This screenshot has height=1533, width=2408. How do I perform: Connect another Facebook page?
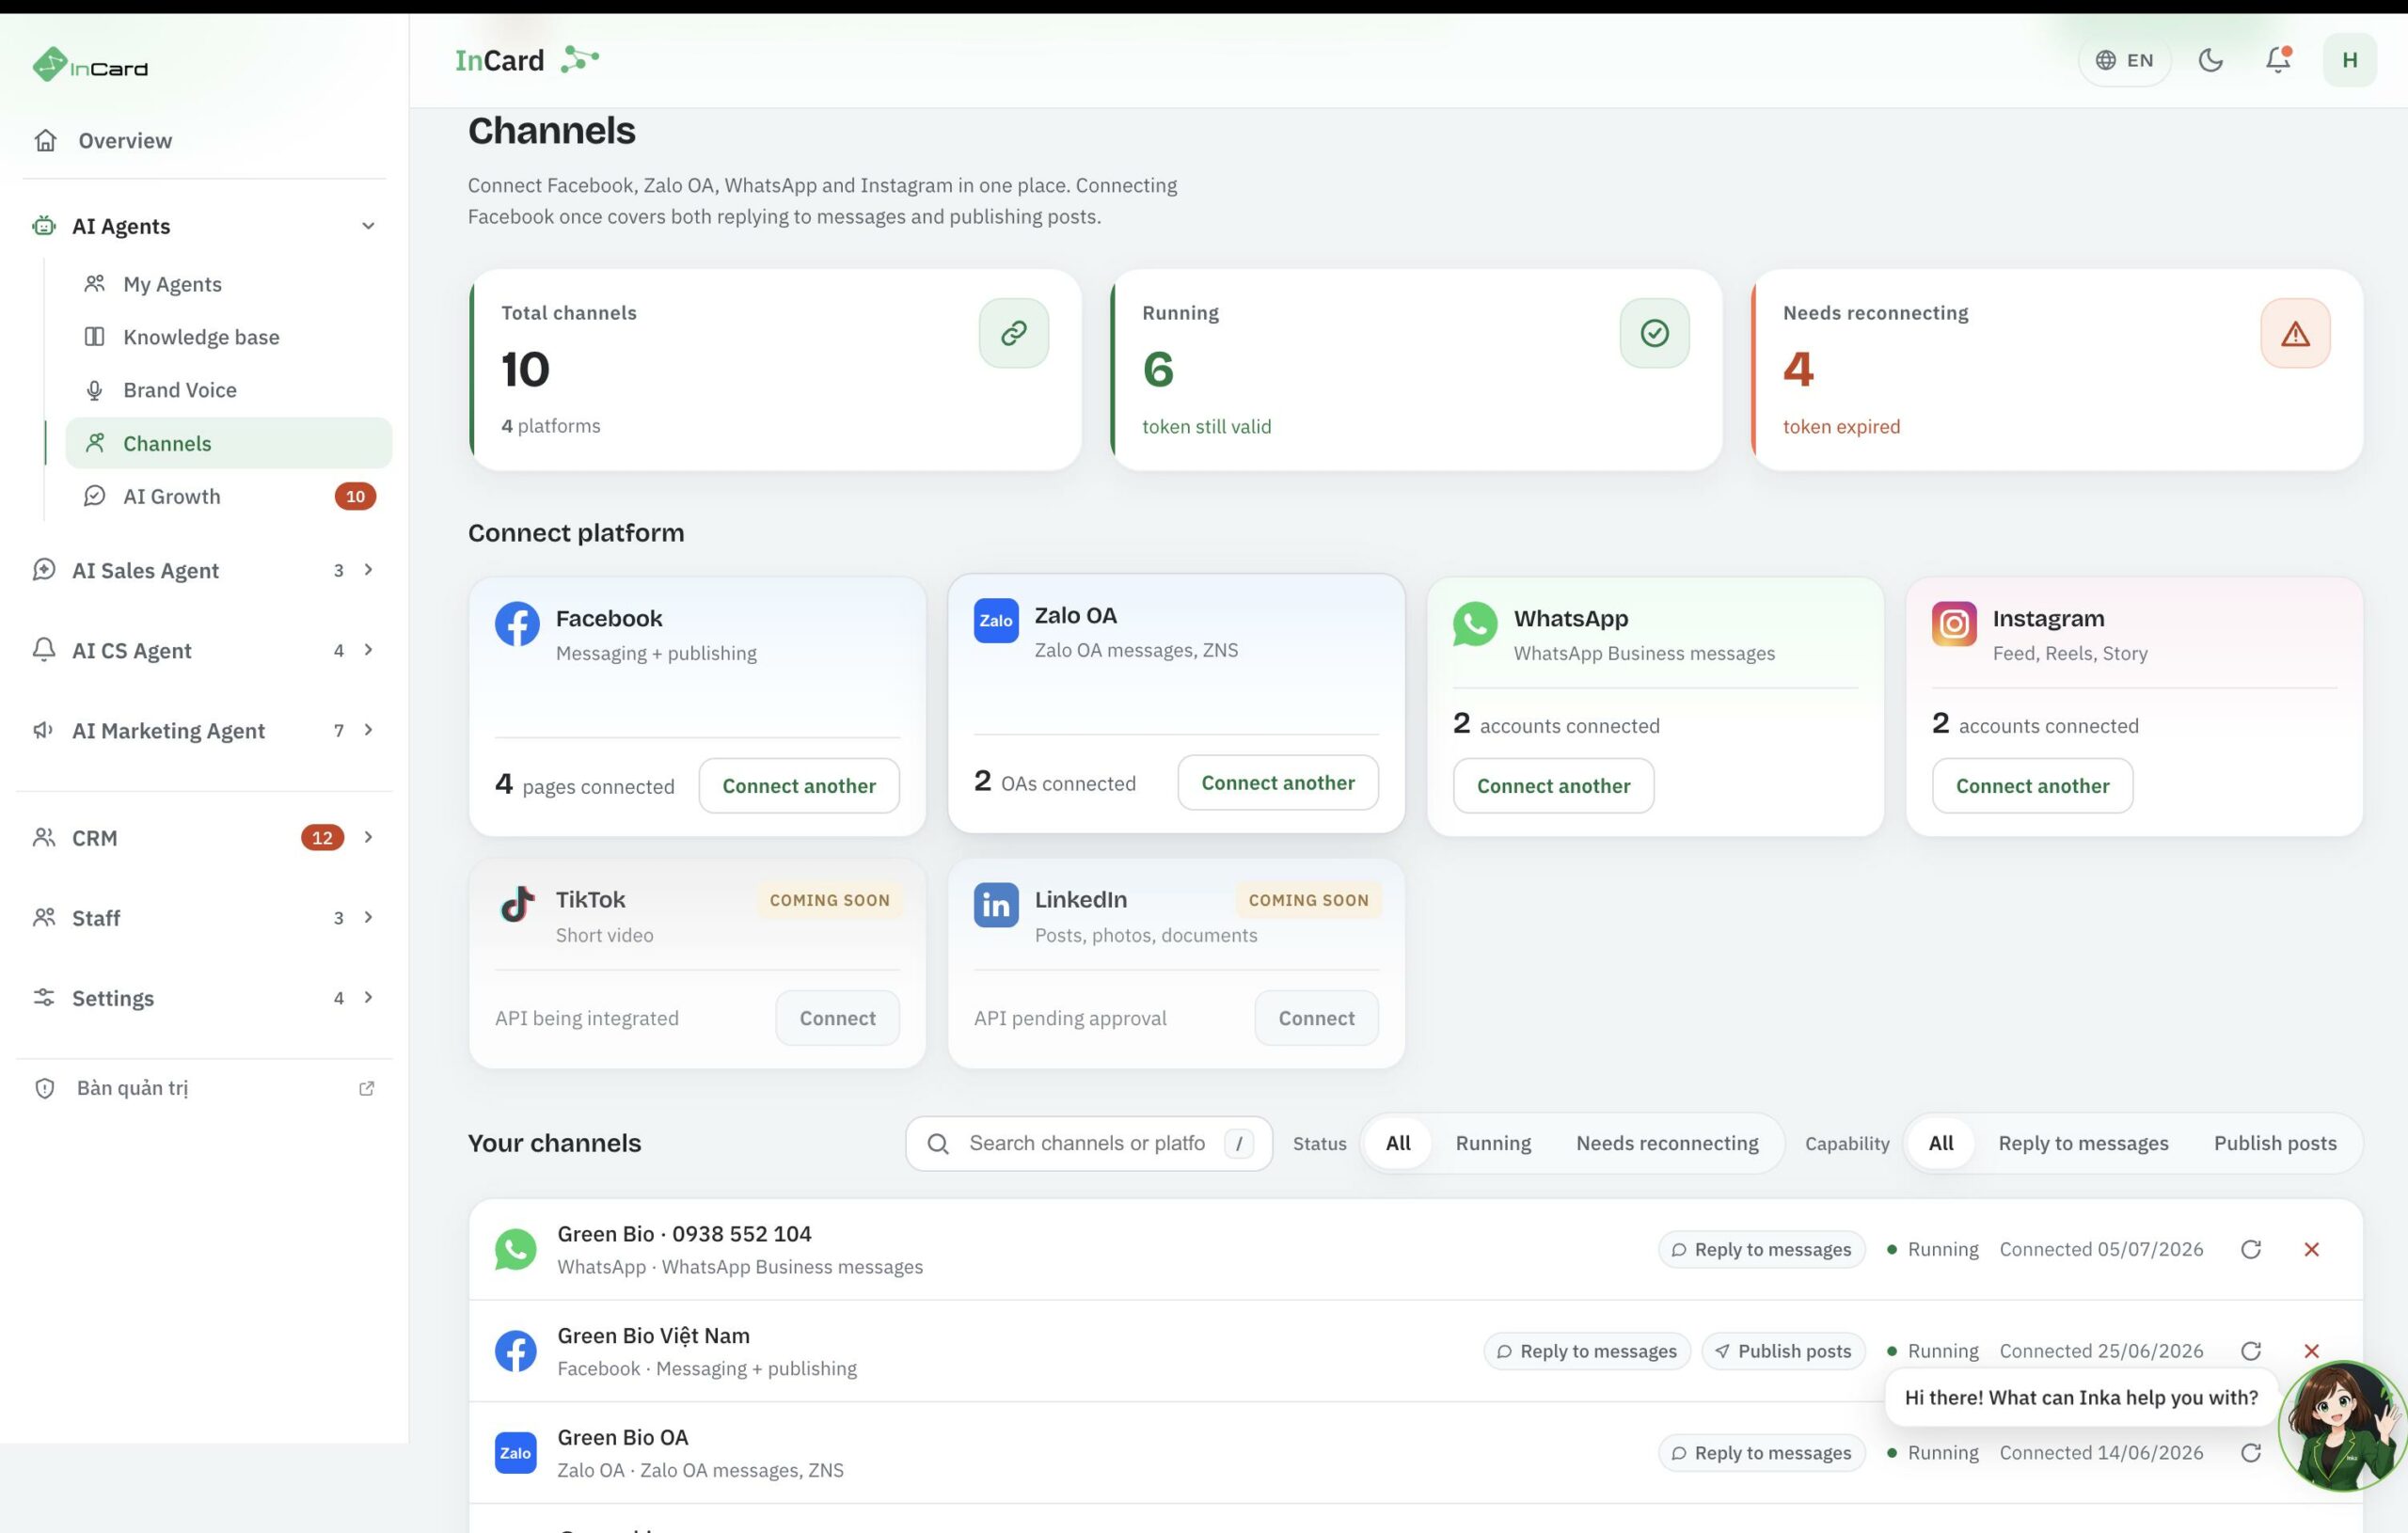pos(799,786)
